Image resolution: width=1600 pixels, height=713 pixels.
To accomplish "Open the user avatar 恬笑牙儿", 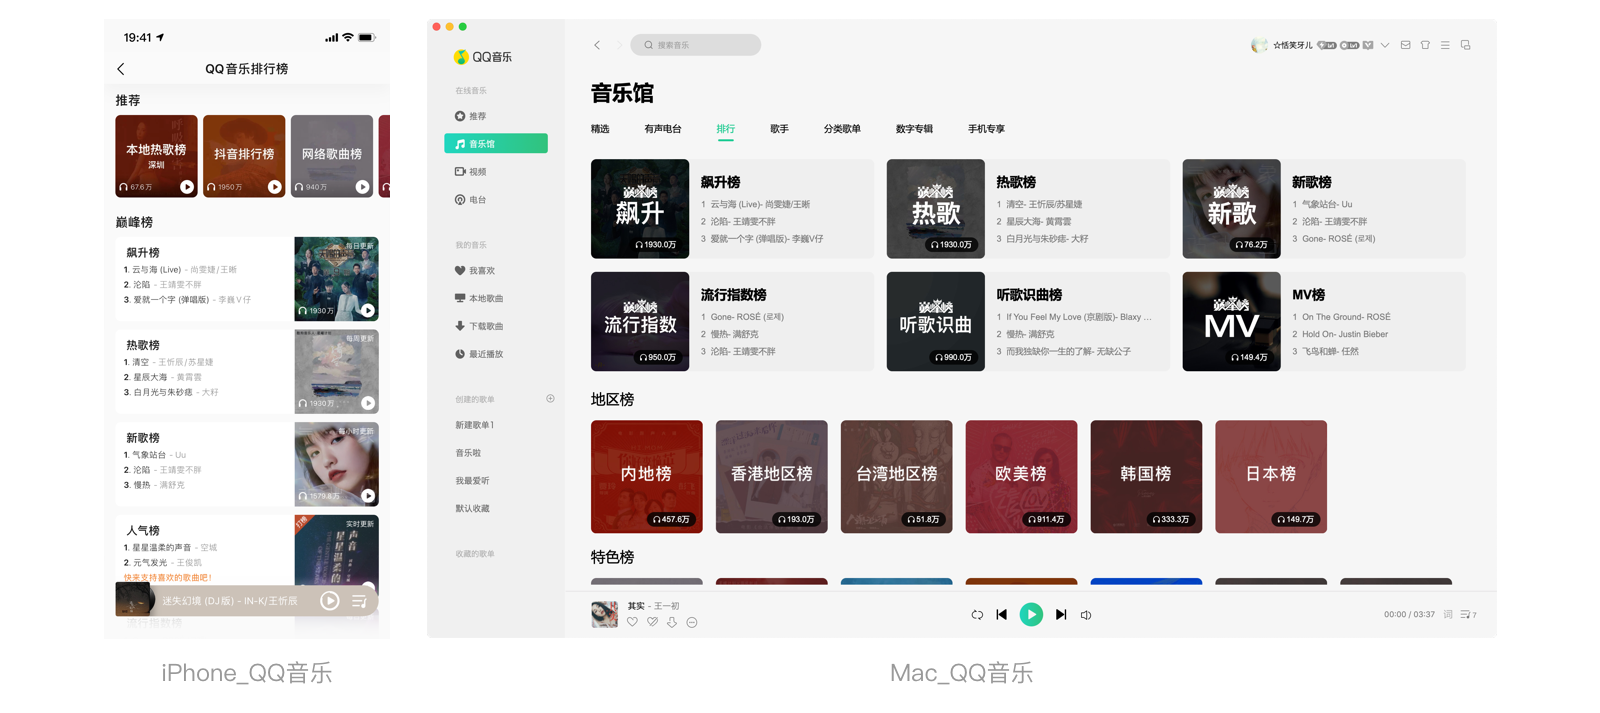I will click(x=1259, y=45).
